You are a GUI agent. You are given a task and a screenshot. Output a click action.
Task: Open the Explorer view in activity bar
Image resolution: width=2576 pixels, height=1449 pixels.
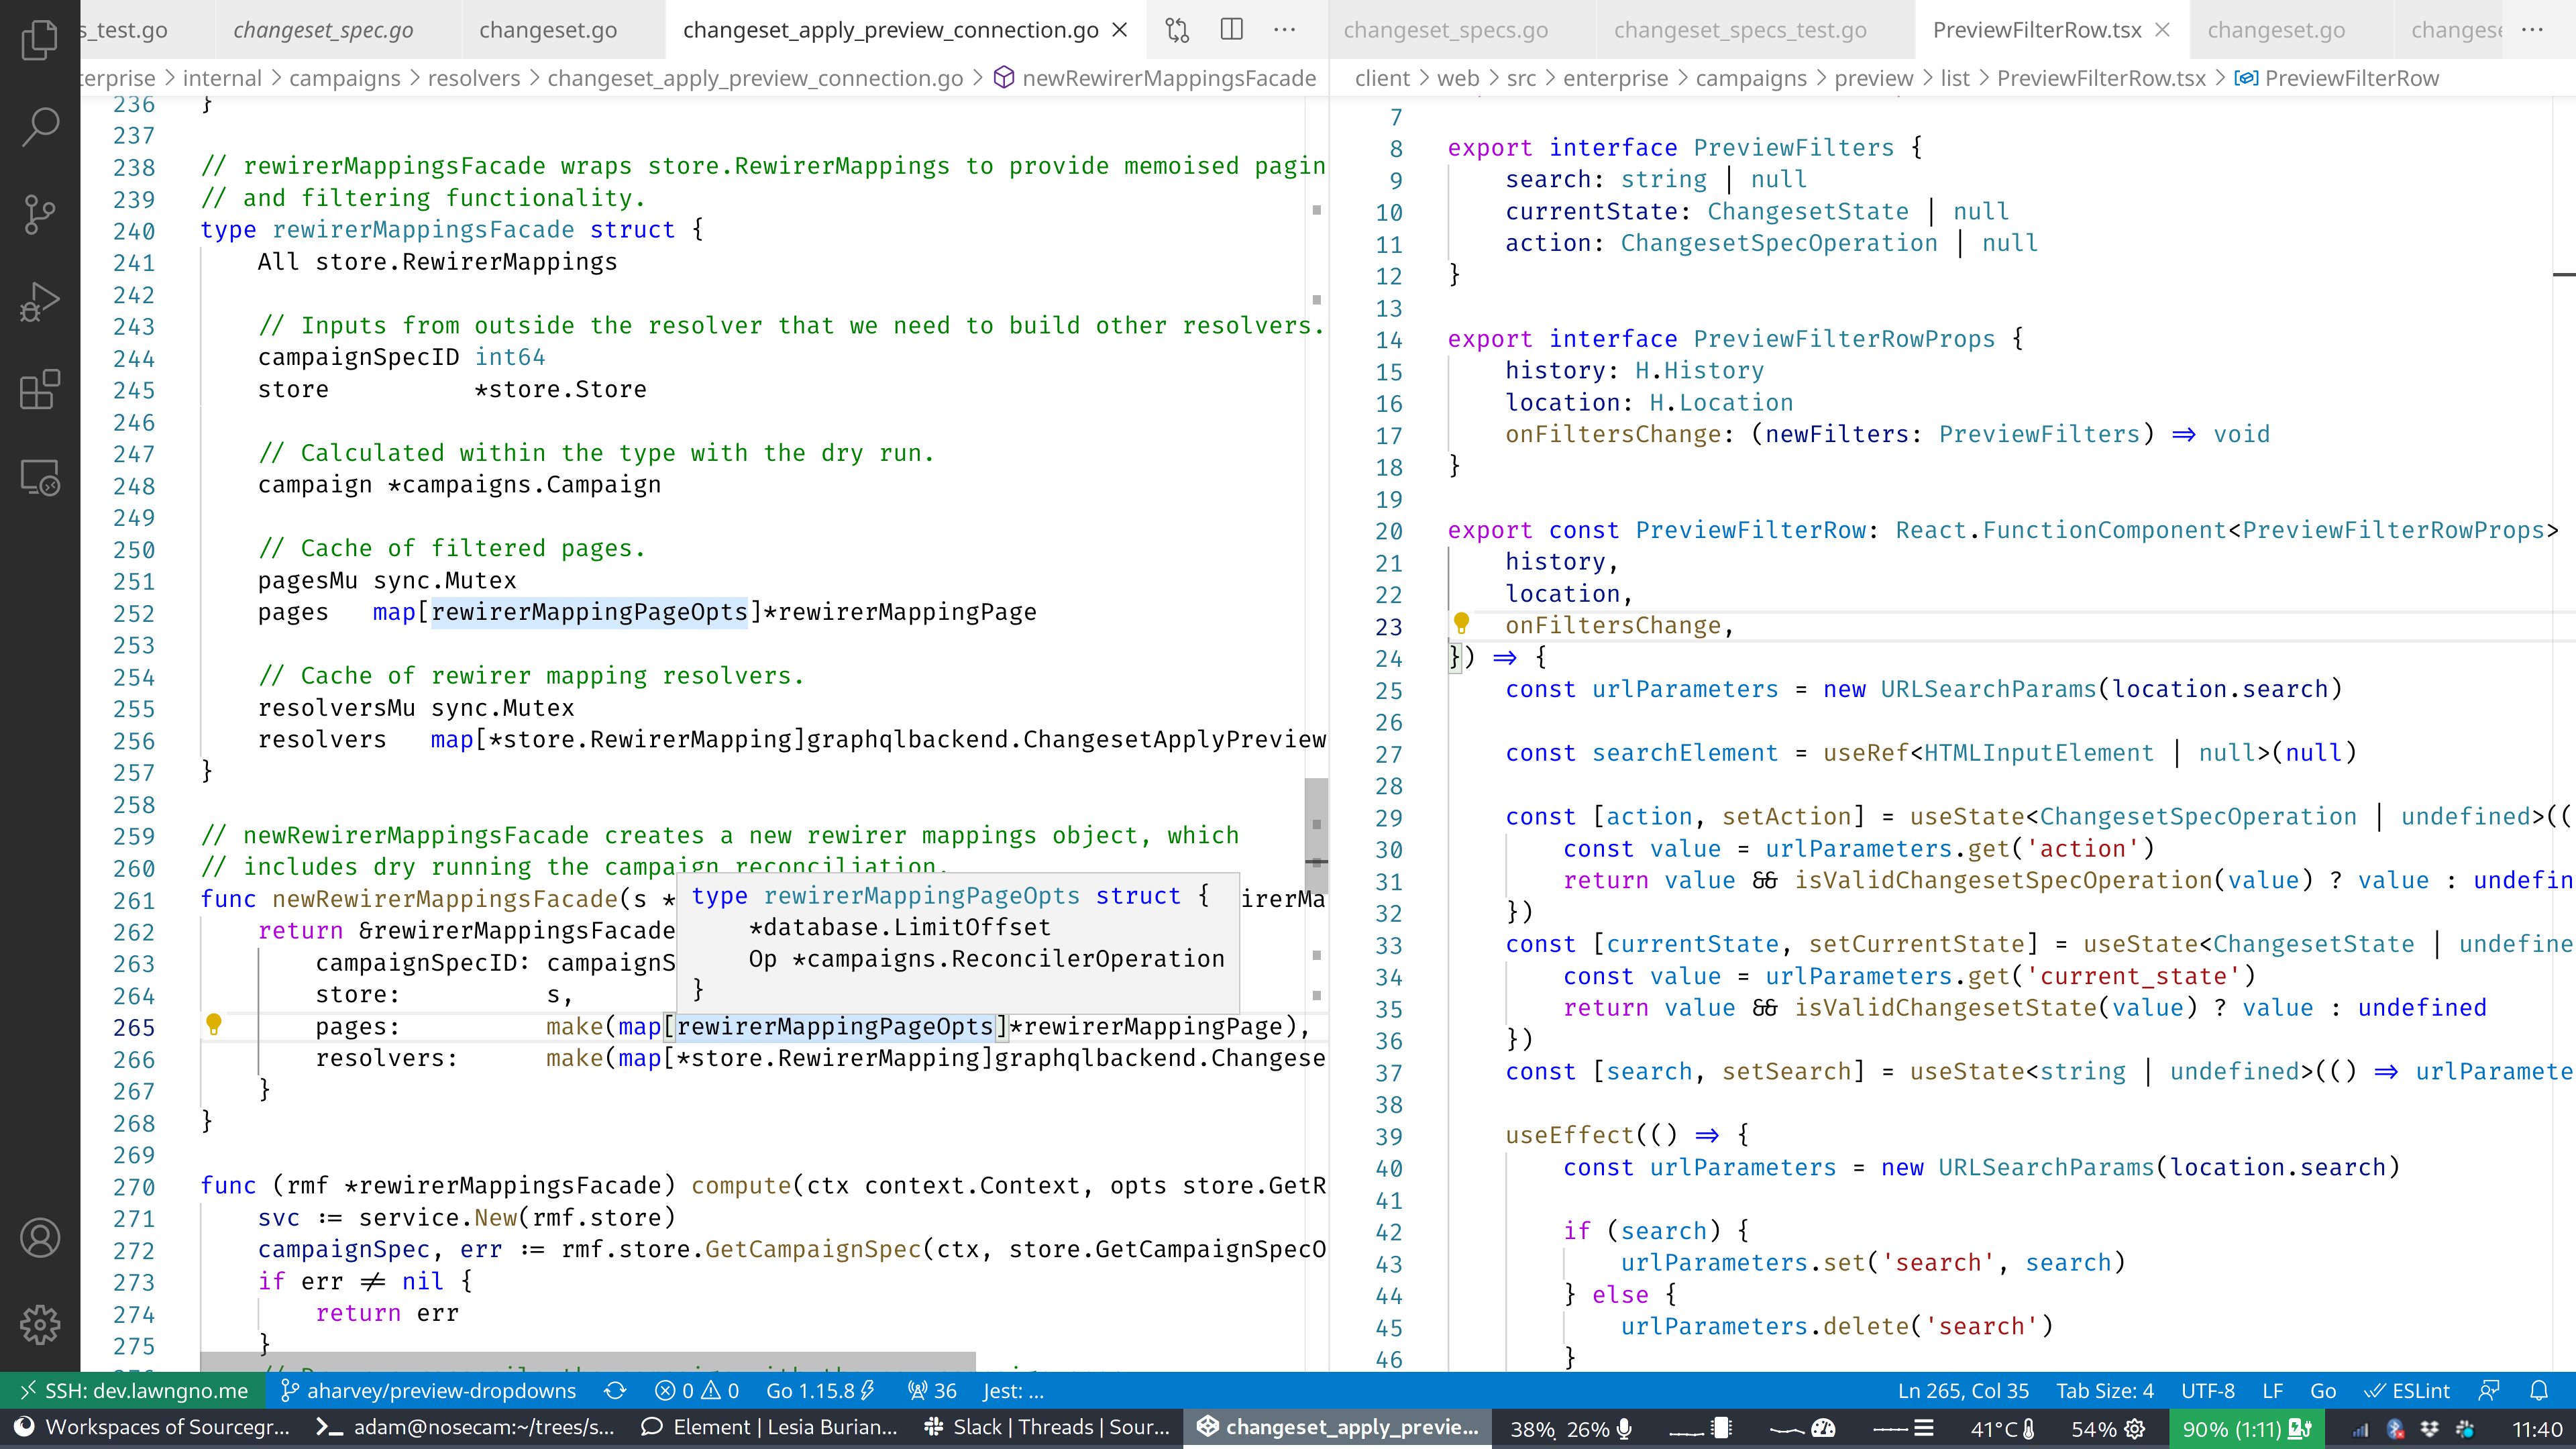[40, 40]
